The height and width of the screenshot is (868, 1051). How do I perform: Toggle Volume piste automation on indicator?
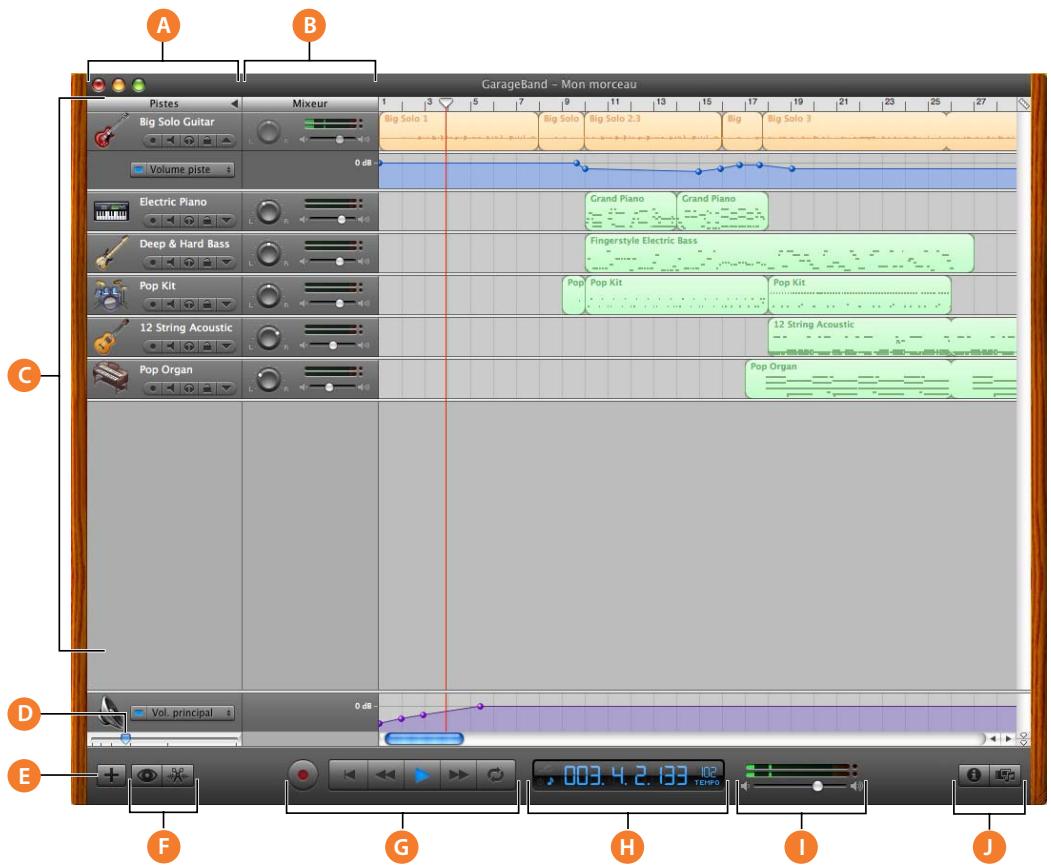pyautogui.click(x=139, y=169)
